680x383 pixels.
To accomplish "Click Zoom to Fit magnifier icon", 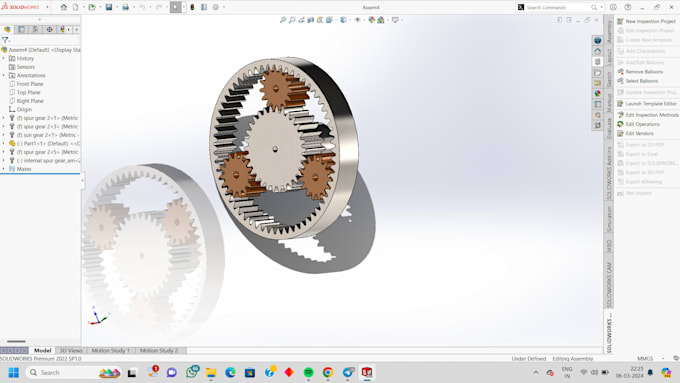I will pyautogui.click(x=283, y=20).
